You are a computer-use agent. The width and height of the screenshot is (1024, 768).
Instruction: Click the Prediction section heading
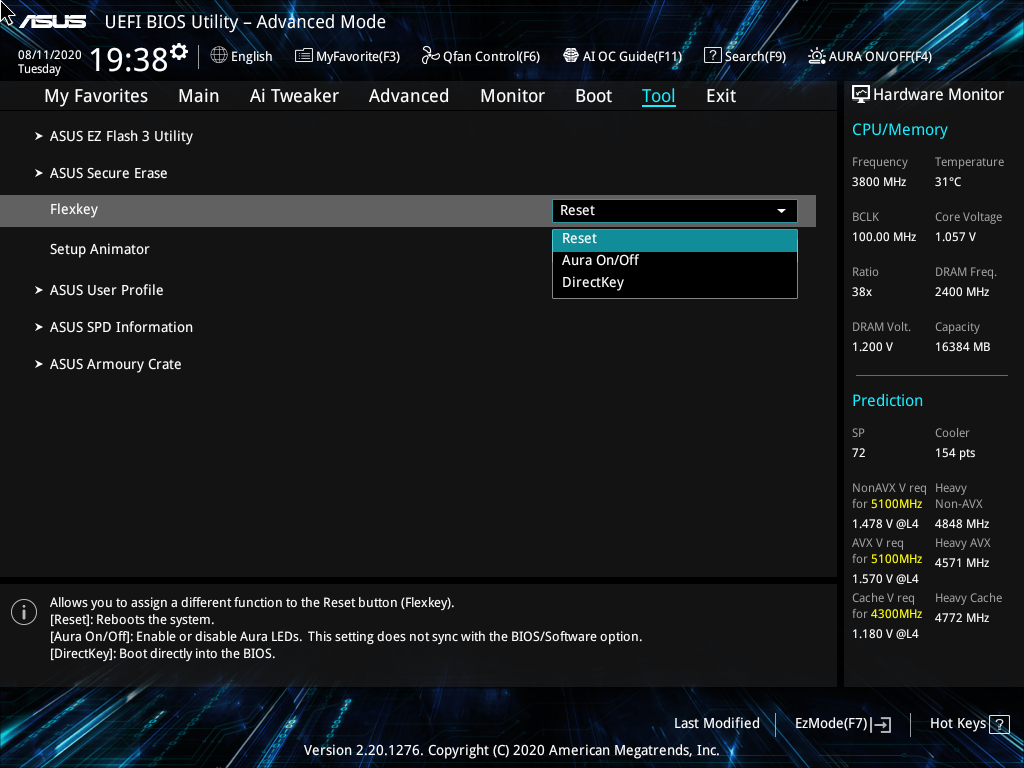point(887,400)
